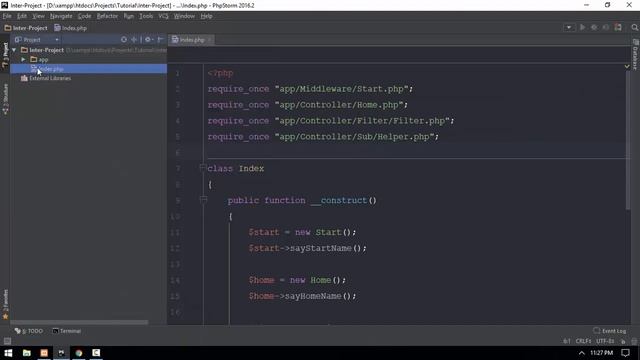Open the Database tool window strip
Screen dimensions: 640x360
(x=635, y=54)
